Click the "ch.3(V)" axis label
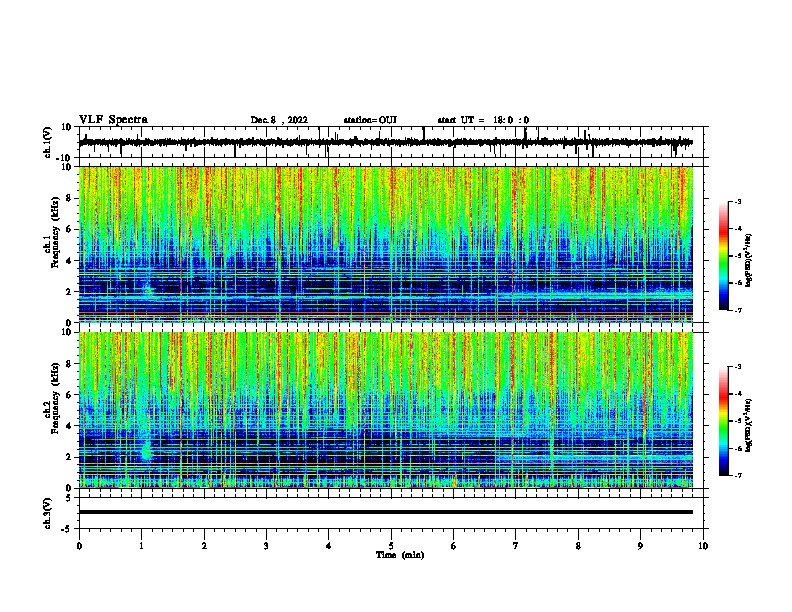 [48, 513]
